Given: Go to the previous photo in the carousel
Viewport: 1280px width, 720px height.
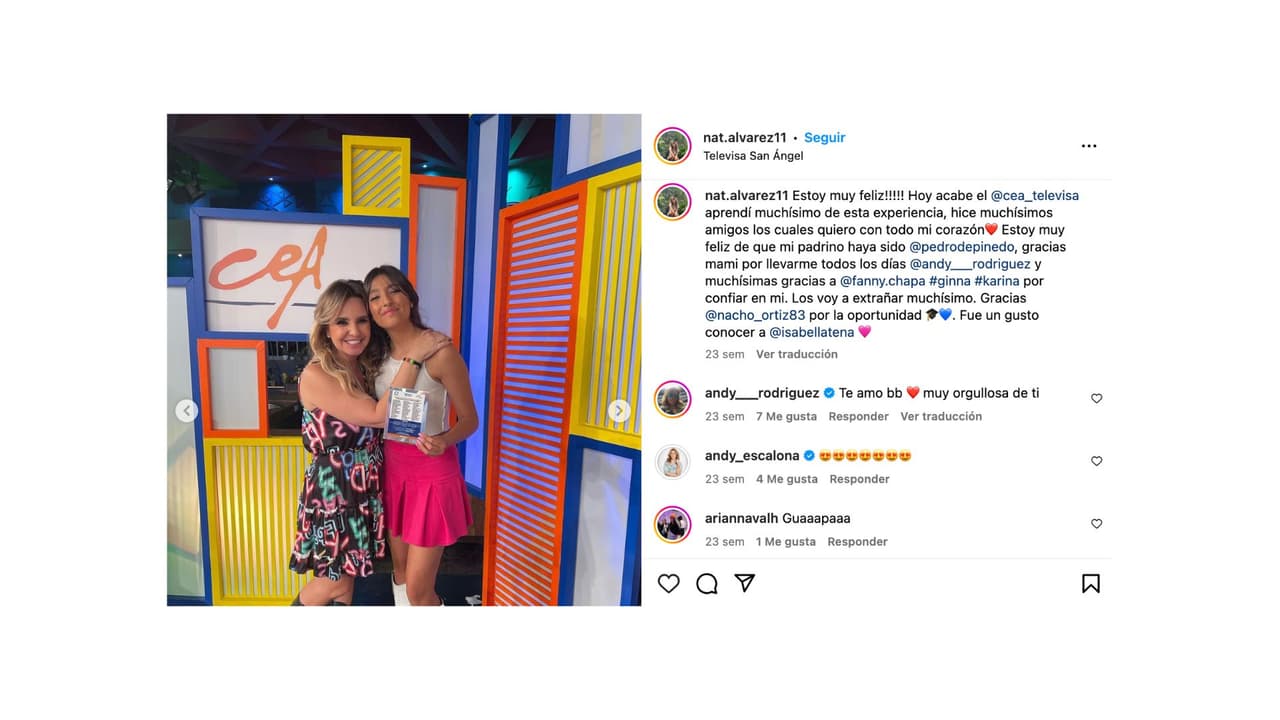Looking at the screenshot, I should (x=187, y=410).
